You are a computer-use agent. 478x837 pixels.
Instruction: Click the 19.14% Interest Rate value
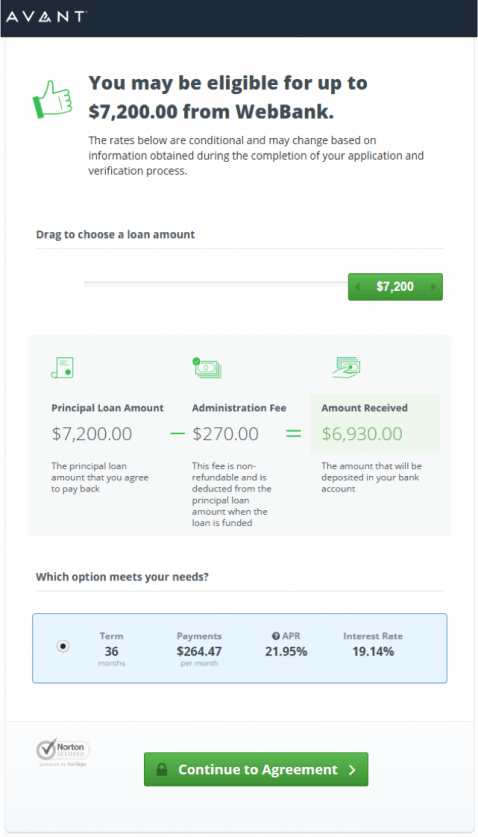pos(373,651)
